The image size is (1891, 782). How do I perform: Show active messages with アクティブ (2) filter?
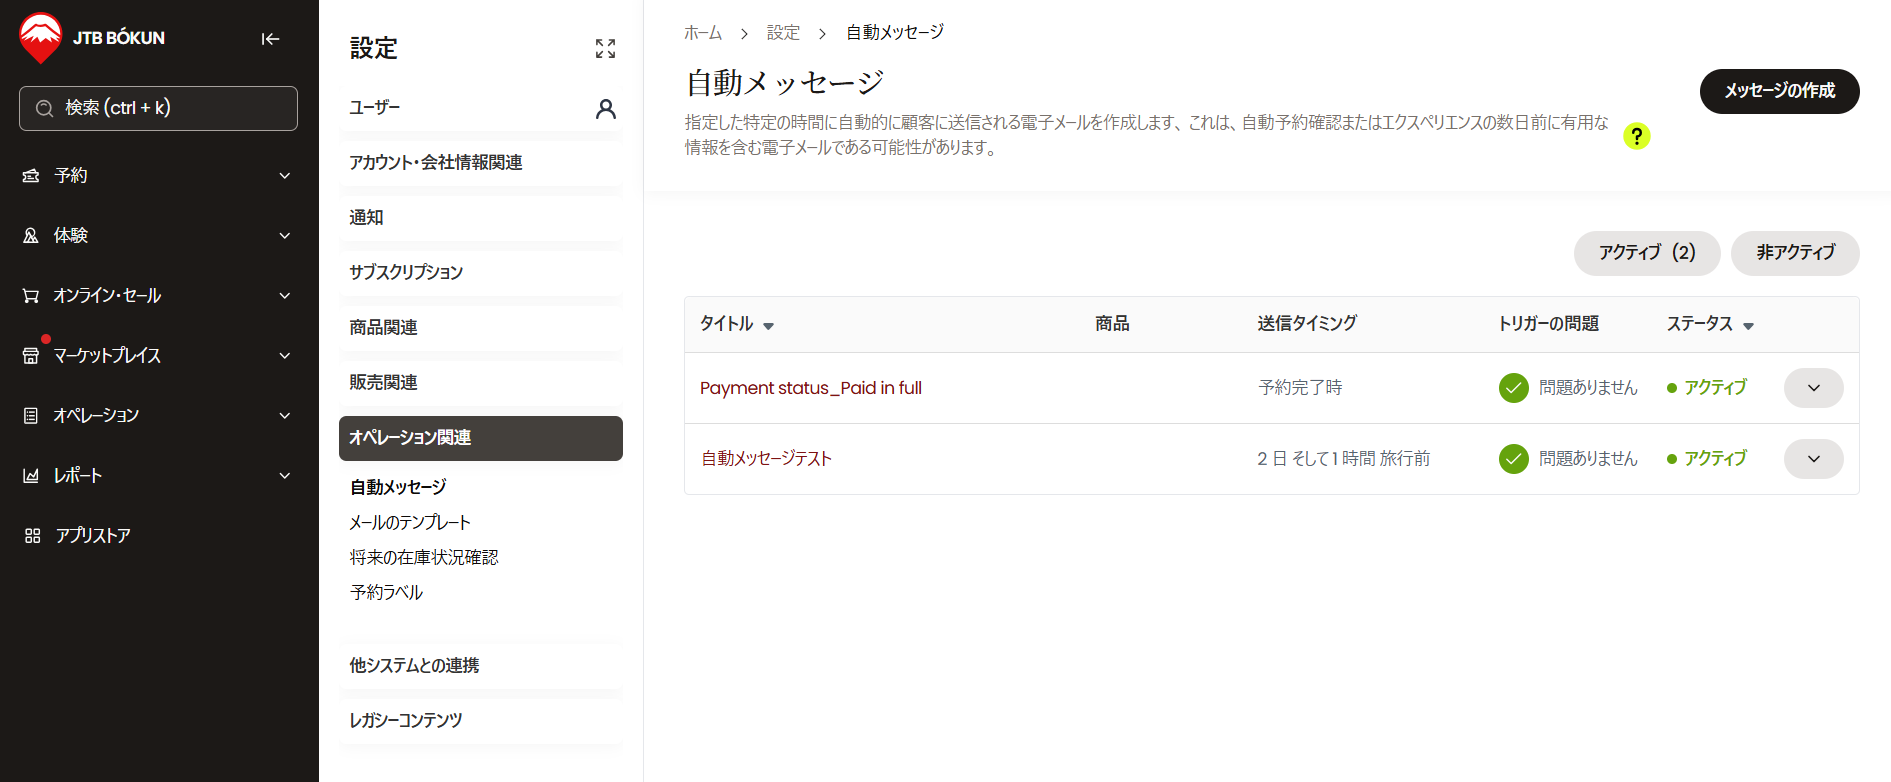tap(1646, 253)
